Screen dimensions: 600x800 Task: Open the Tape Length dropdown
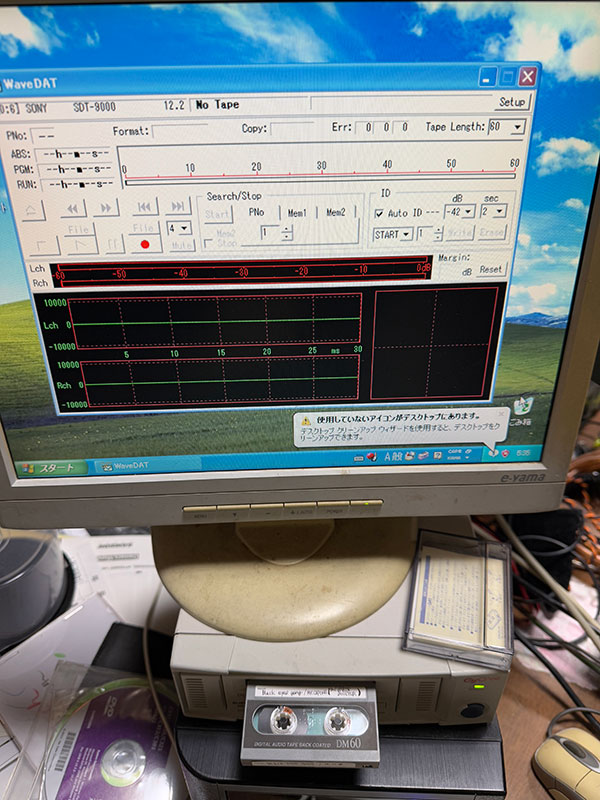506,127
